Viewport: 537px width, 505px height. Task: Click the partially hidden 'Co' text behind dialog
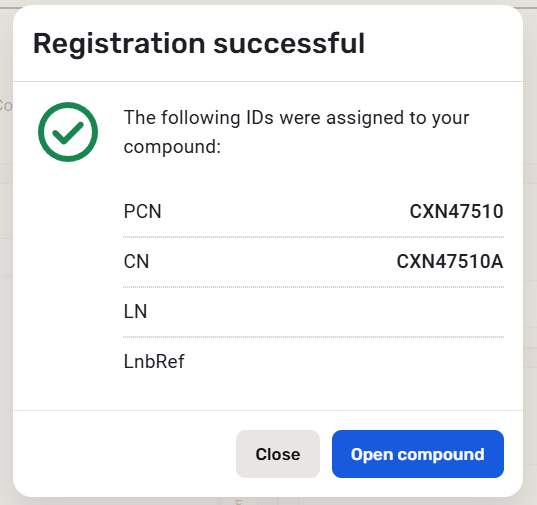click(6, 105)
